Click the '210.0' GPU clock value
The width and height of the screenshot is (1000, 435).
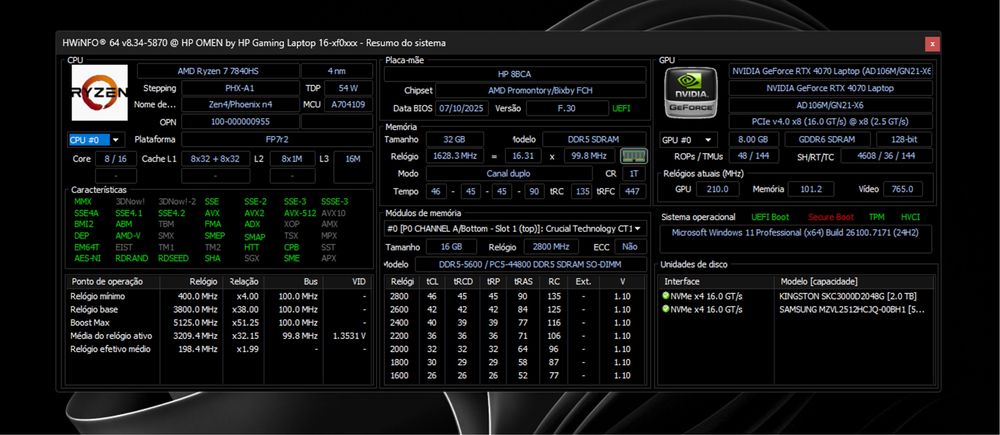tap(717, 189)
